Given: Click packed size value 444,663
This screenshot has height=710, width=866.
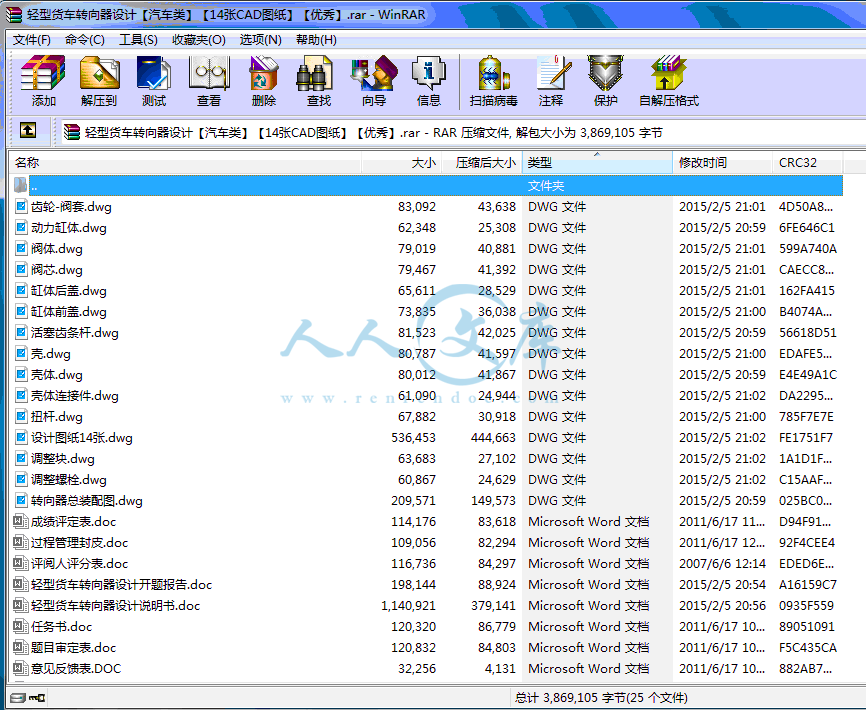Looking at the screenshot, I should point(493,438).
